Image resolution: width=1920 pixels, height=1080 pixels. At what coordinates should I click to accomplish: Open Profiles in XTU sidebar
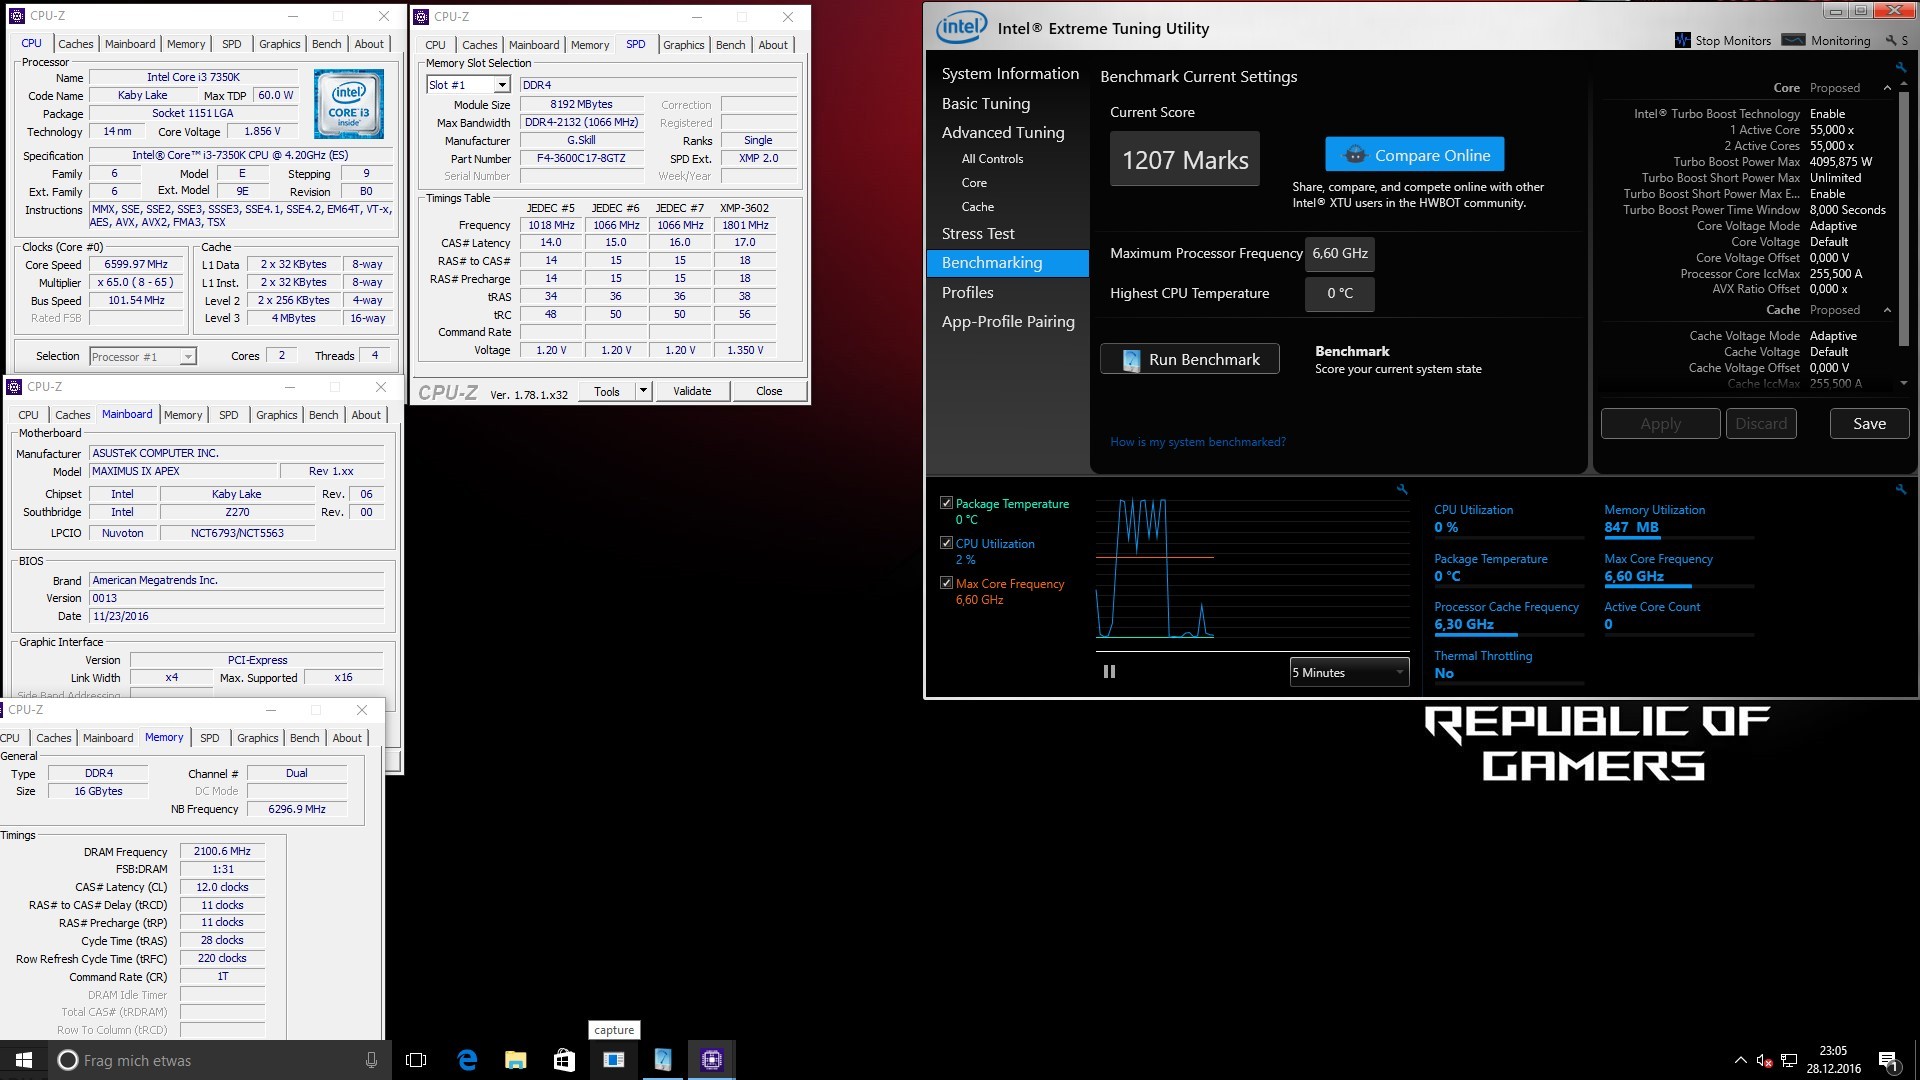tap(967, 293)
